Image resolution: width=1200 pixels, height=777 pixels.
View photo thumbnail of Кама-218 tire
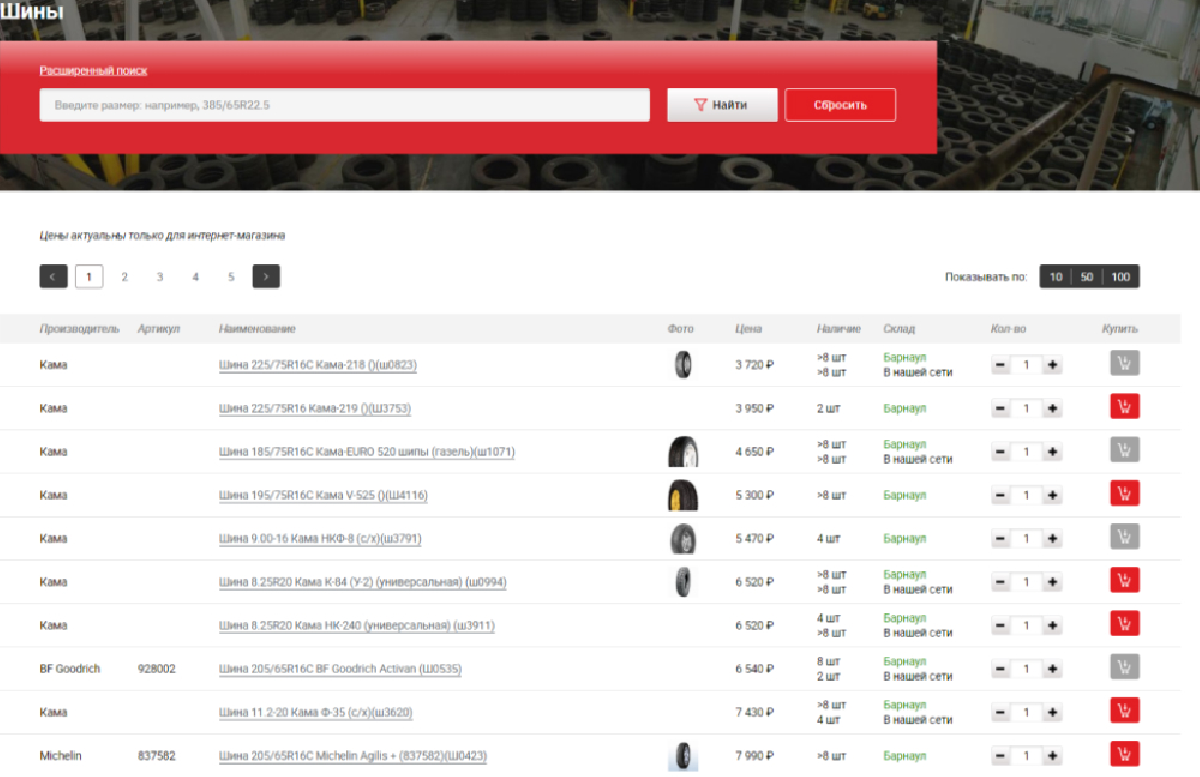point(683,365)
